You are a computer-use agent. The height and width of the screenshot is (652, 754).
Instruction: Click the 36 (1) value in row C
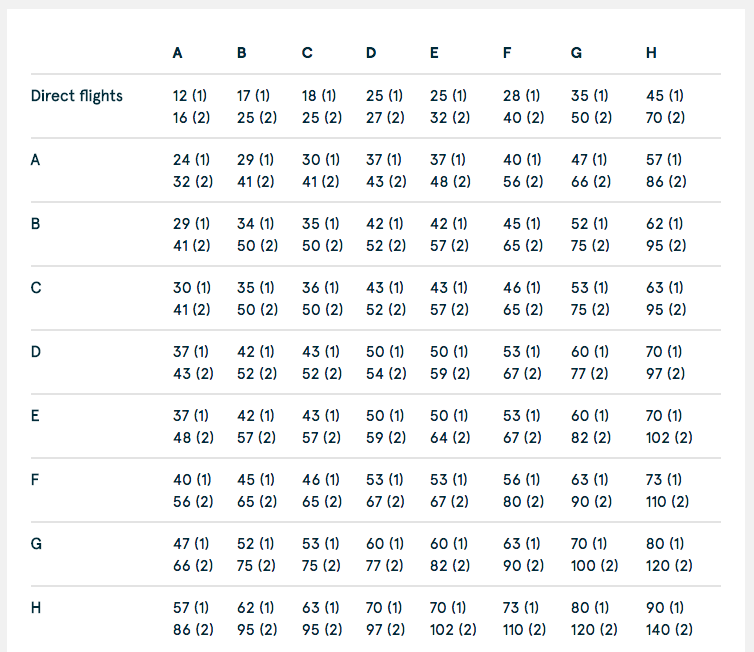point(320,288)
